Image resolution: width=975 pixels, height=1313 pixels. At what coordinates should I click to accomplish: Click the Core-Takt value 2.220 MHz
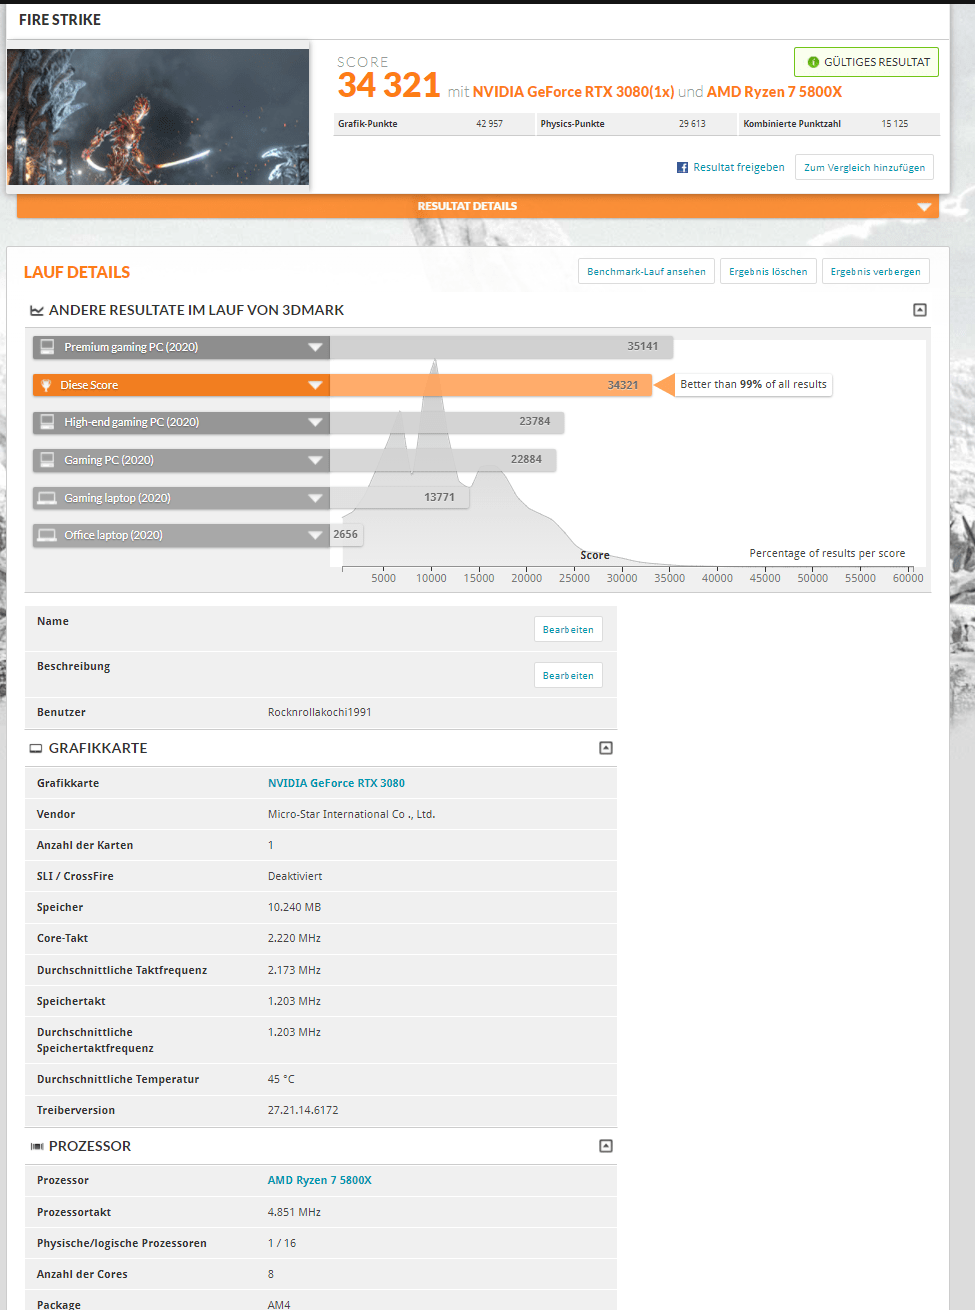(x=294, y=939)
